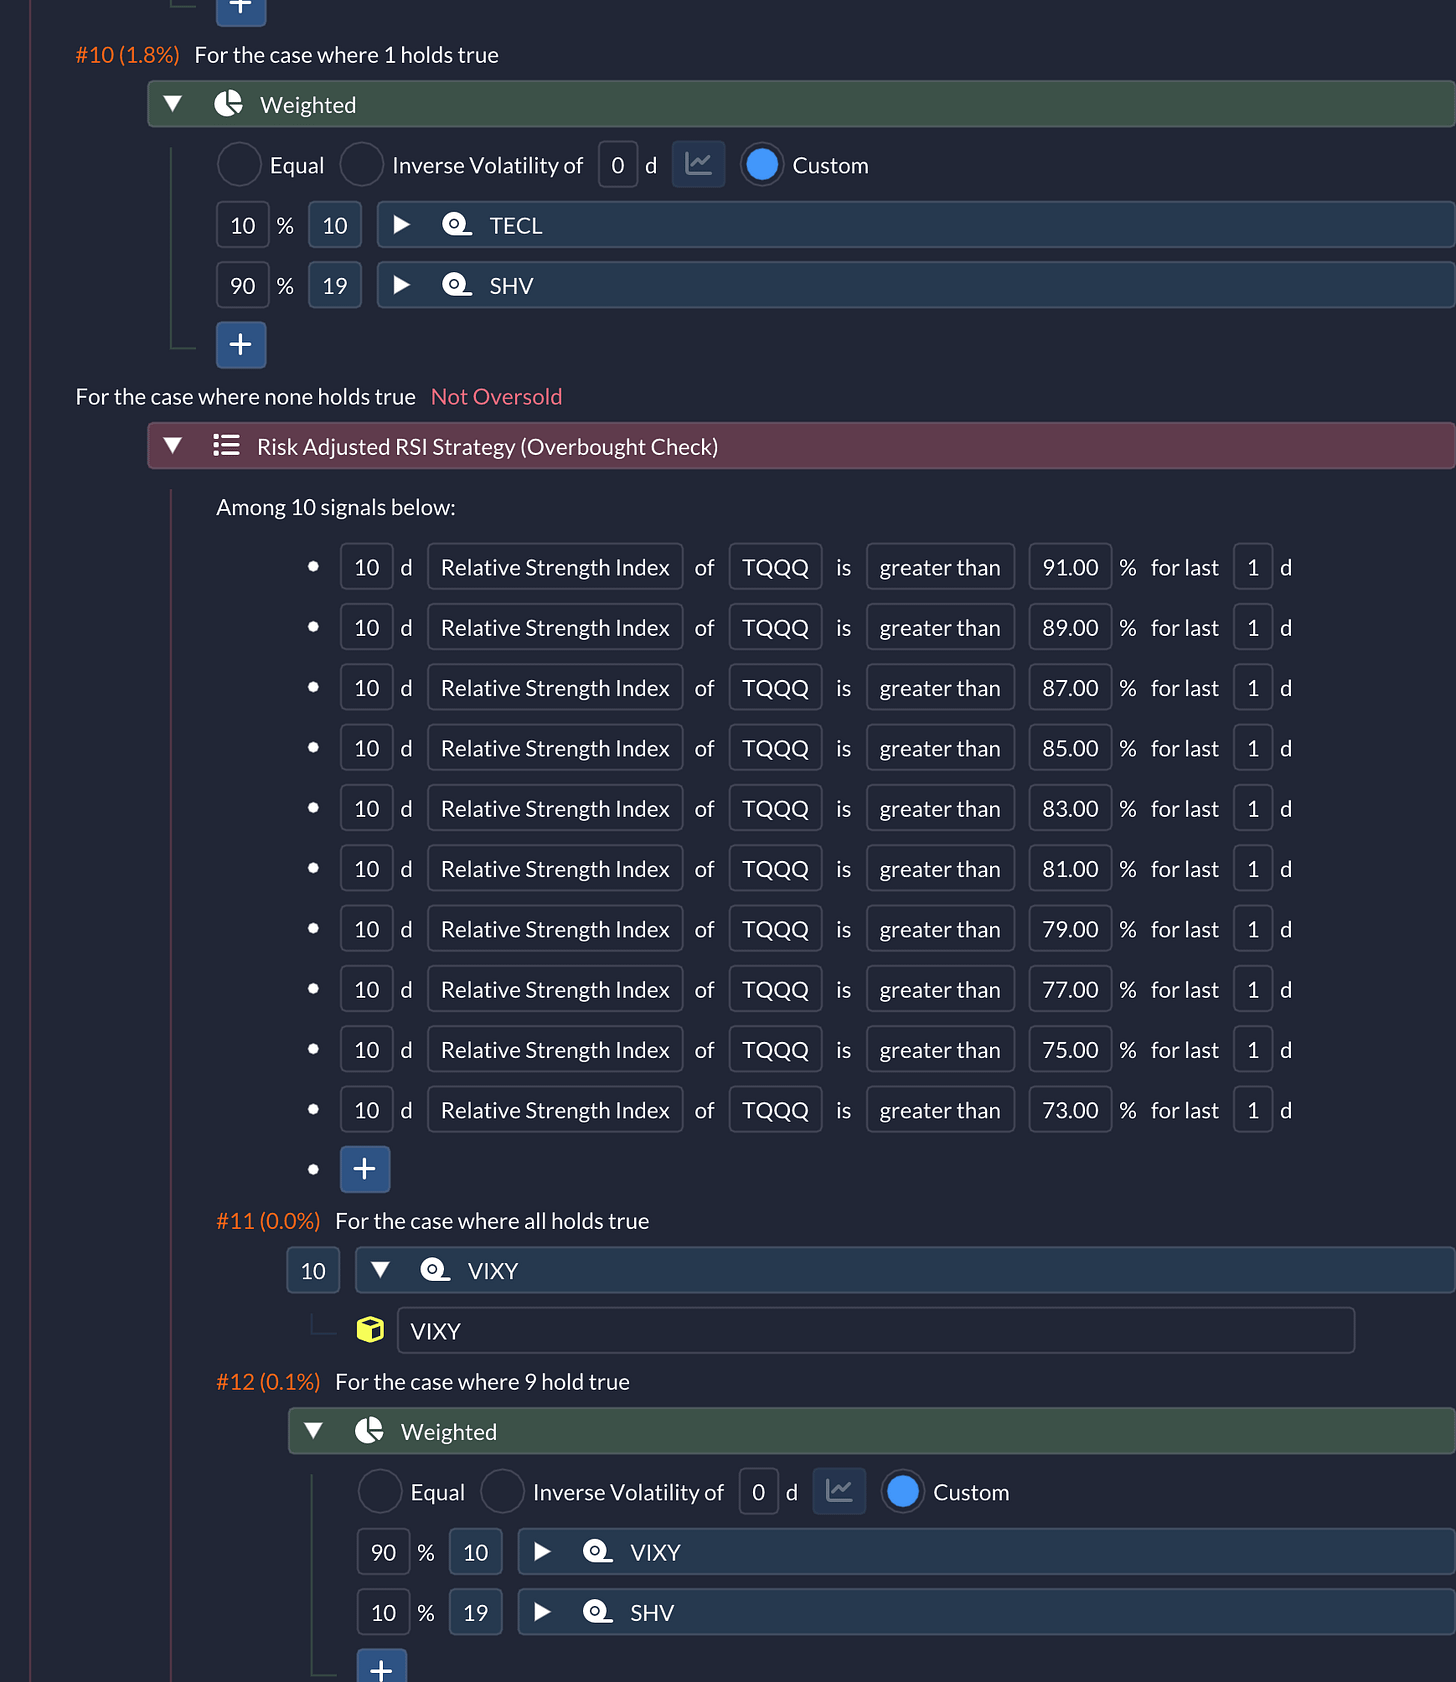Select Inverse Volatility radio in the #10 block
The height and width of the screenshot is (1682, 1456).
362,165
